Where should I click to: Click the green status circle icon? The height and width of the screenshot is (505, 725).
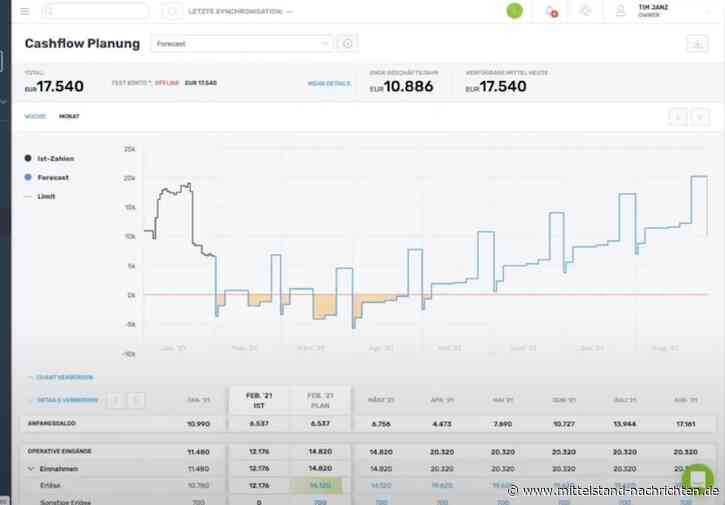tap(514, 11)
